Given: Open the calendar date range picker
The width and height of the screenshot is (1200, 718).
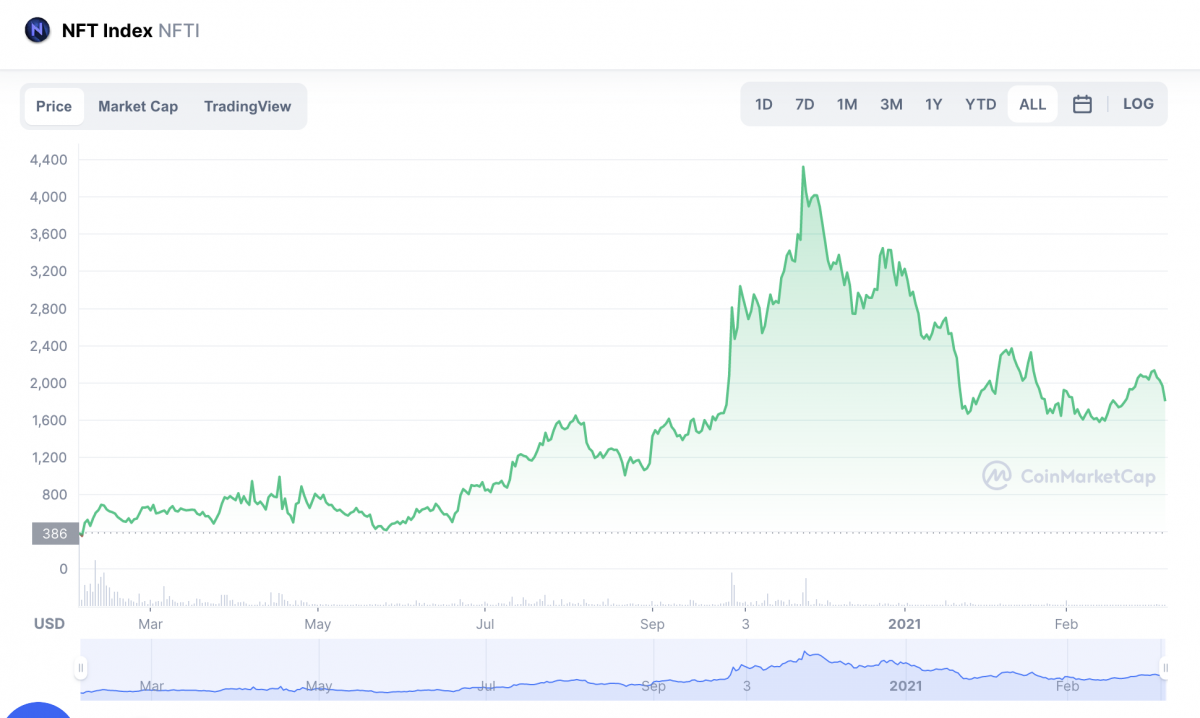Looking at the screenshot, I should (x=1082, y=104).
